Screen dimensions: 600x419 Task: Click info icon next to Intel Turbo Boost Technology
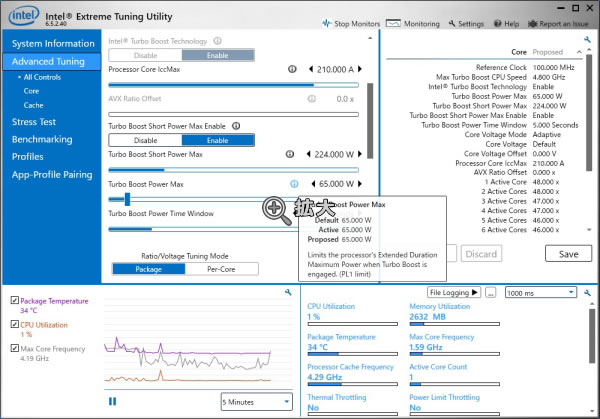[x=217, y=41]
